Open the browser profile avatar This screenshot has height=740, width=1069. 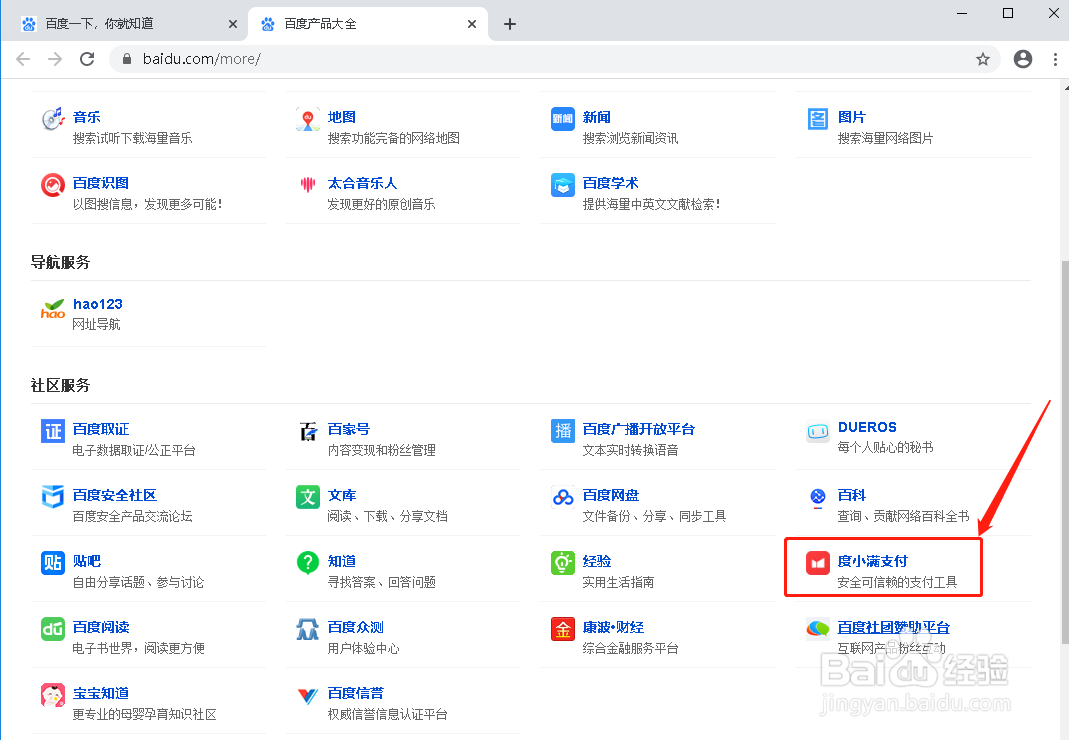click(x=1023, y=59)
